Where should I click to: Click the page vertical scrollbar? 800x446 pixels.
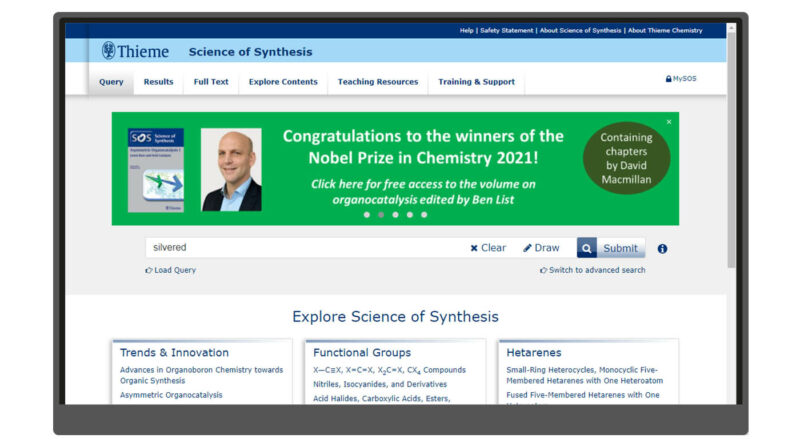point(731,148)
